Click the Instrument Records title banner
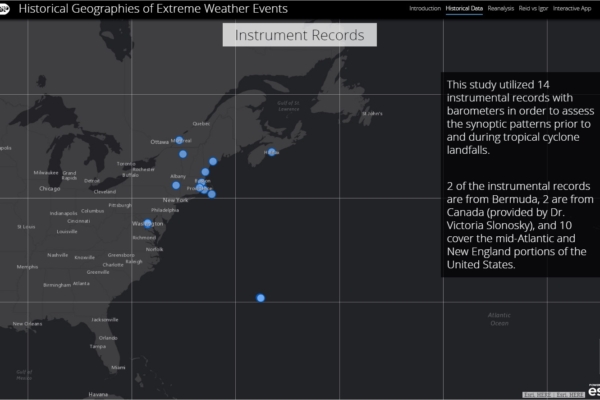600x400 pixels. click(x=299, y=36)
